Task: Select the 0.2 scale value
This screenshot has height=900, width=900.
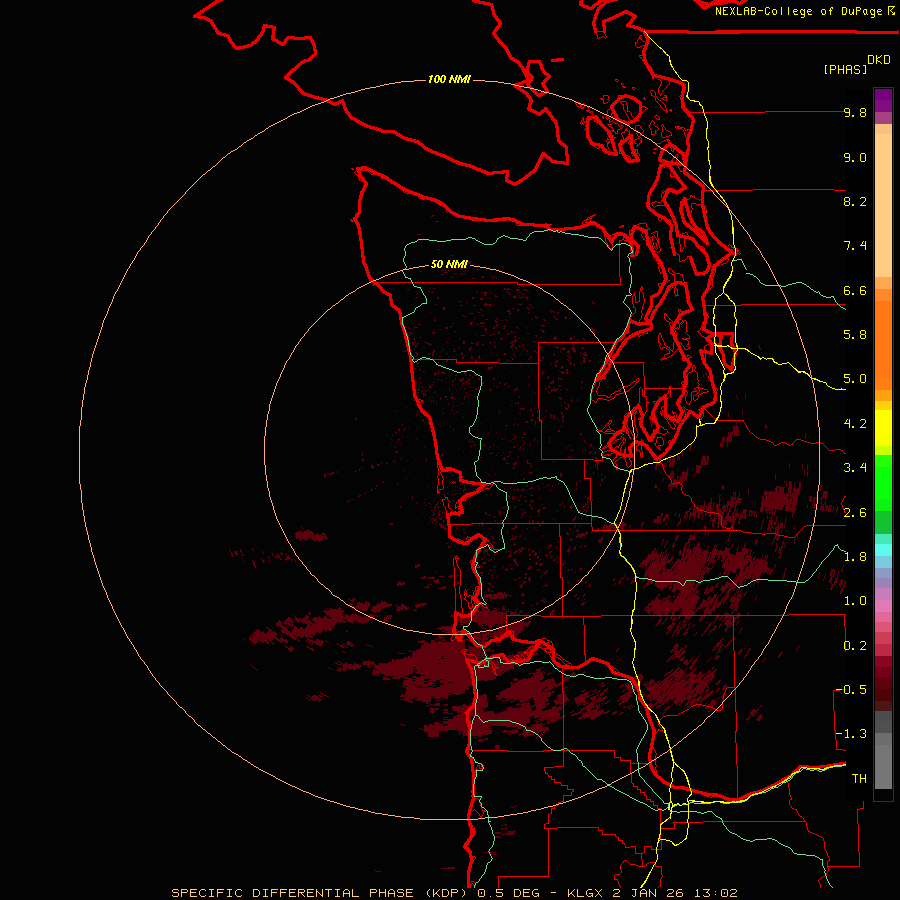Action: click(x=855, y=646)
